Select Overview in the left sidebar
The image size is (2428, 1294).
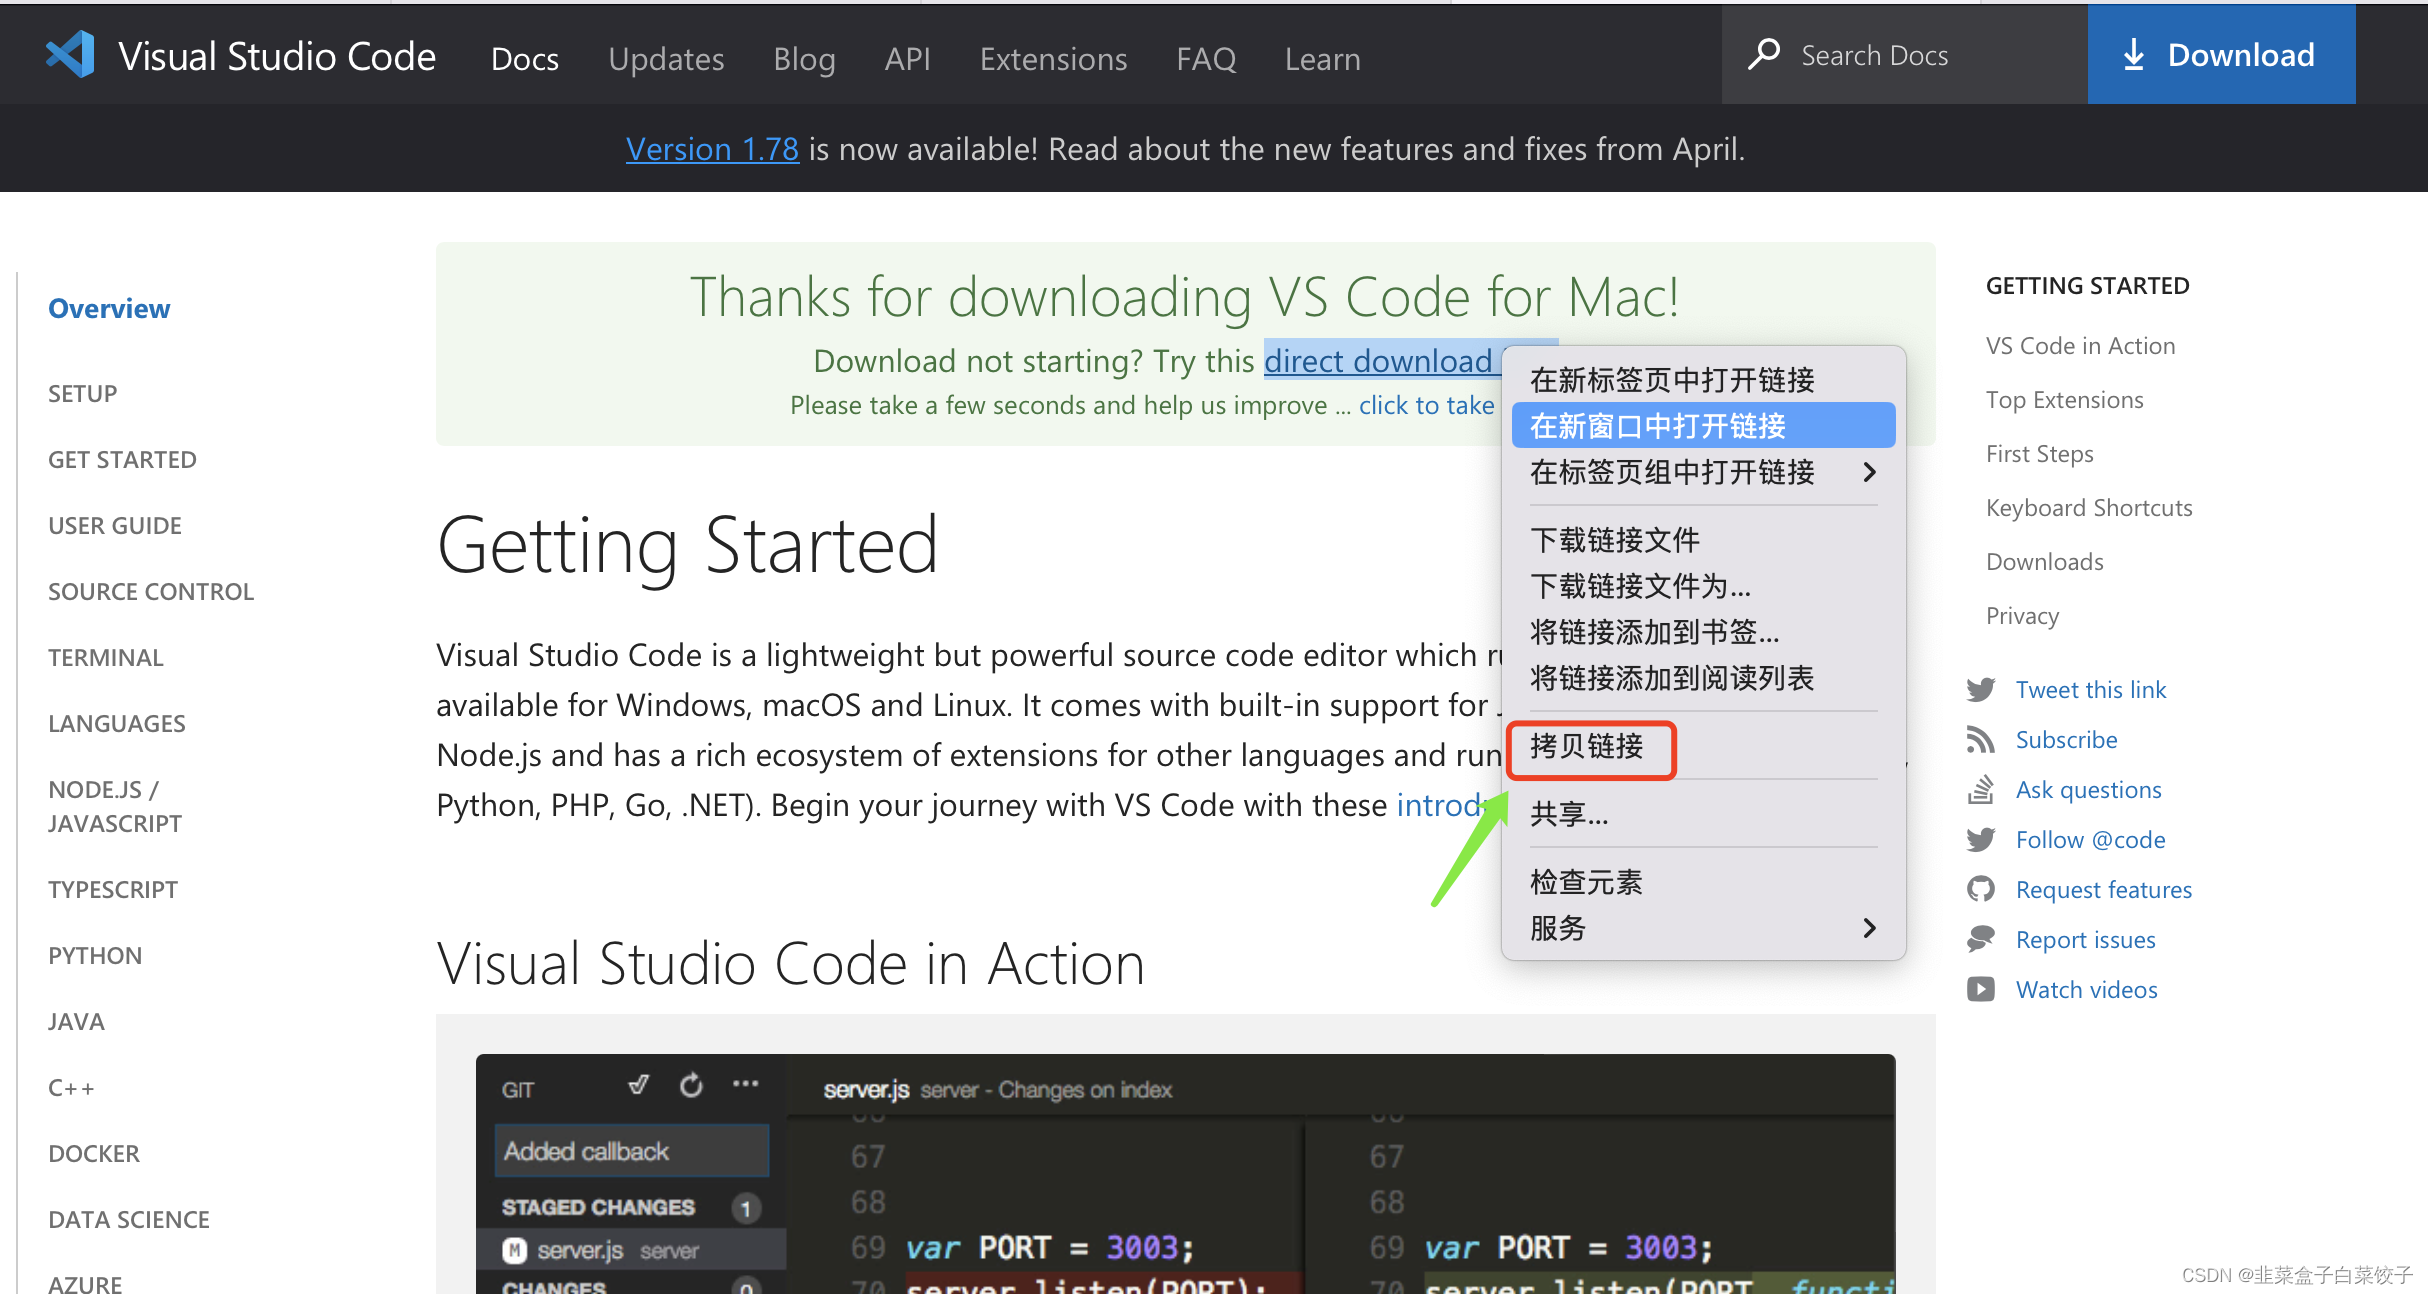point(109,308)
